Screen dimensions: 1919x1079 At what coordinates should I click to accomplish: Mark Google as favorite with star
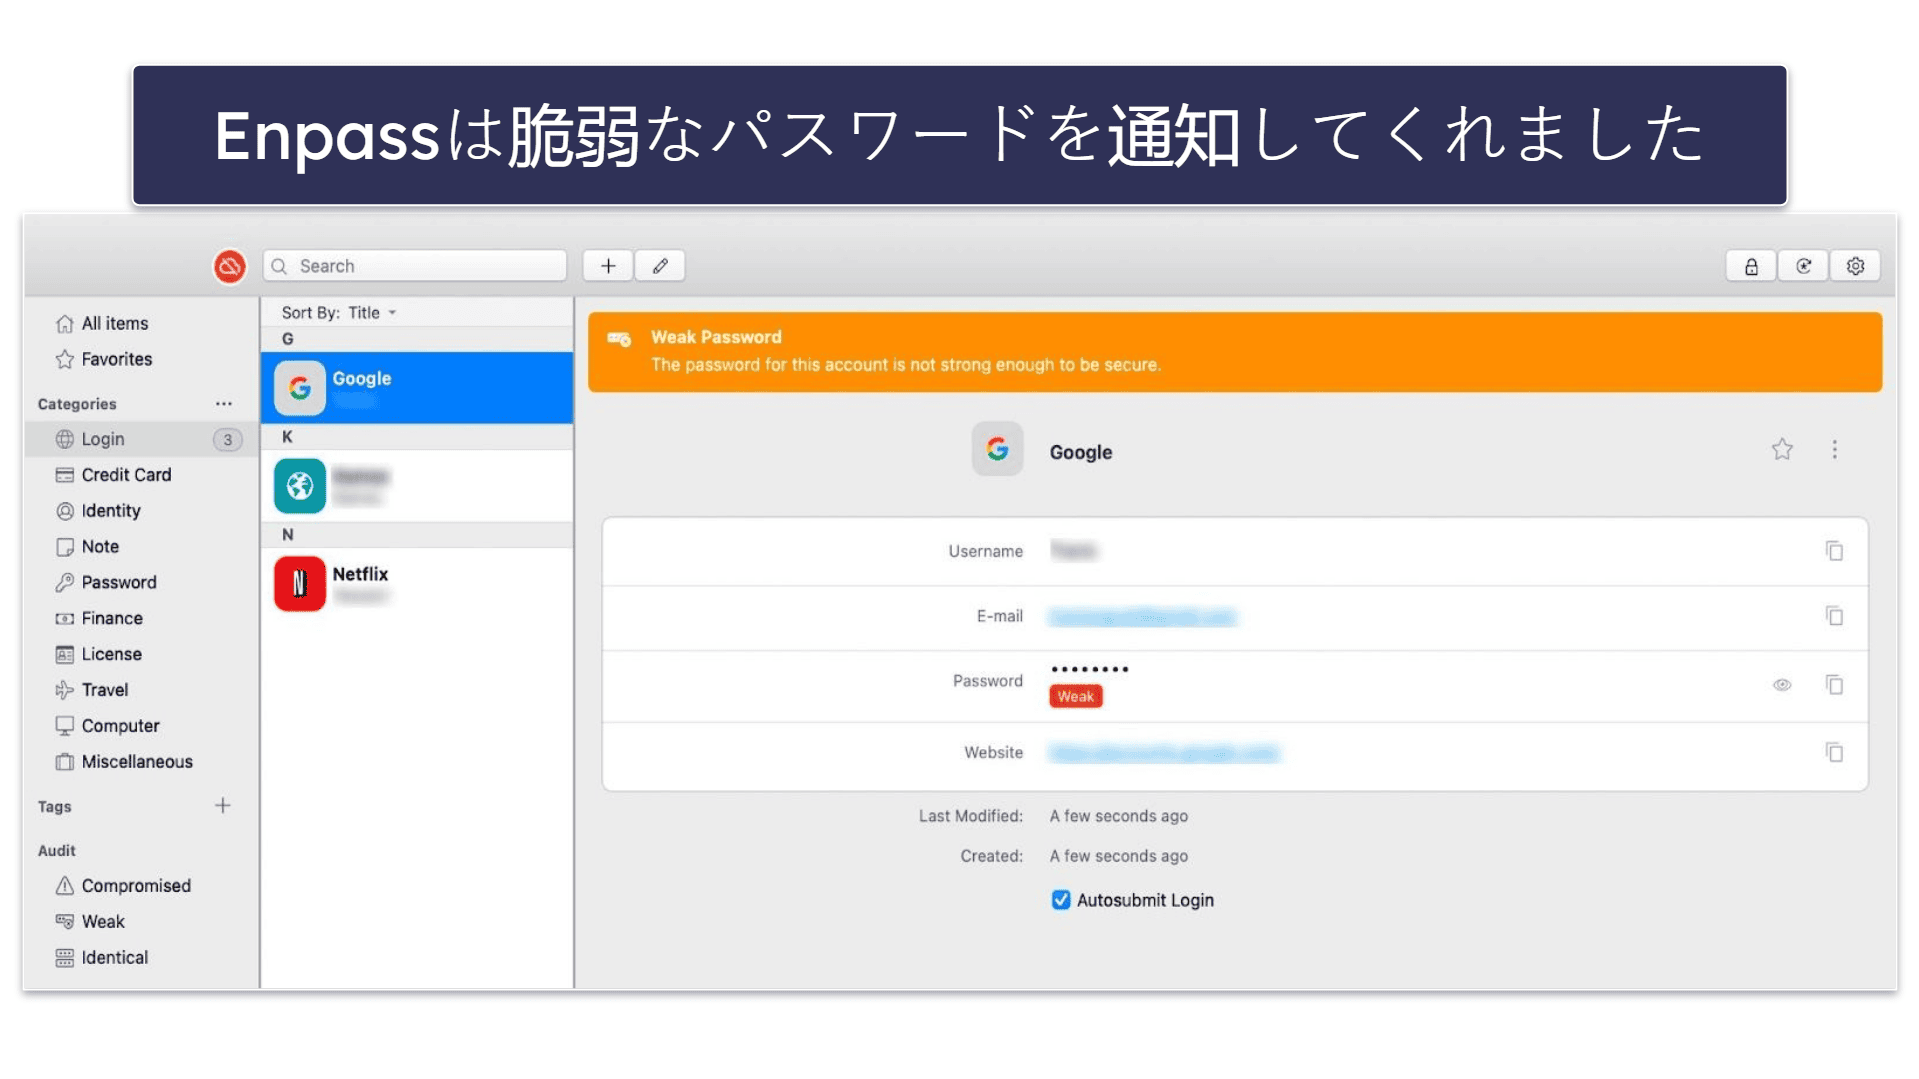pyautogui.click(x=1782, y=450)
